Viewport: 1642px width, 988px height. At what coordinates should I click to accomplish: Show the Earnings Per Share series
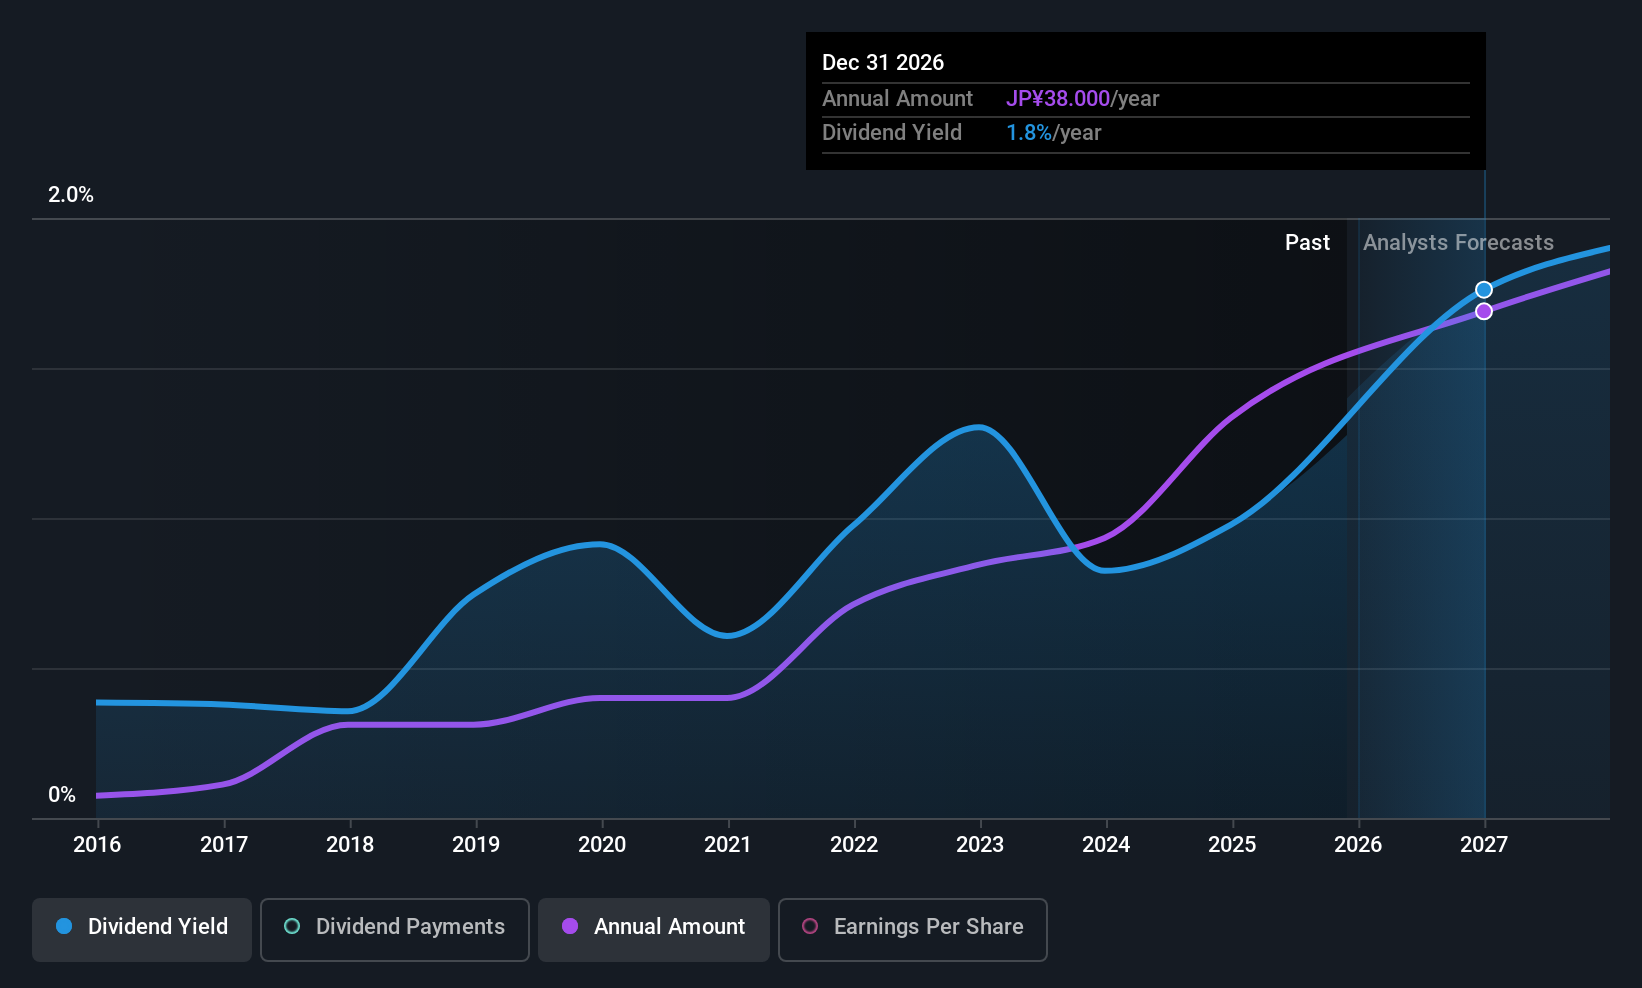pos(912,929)
